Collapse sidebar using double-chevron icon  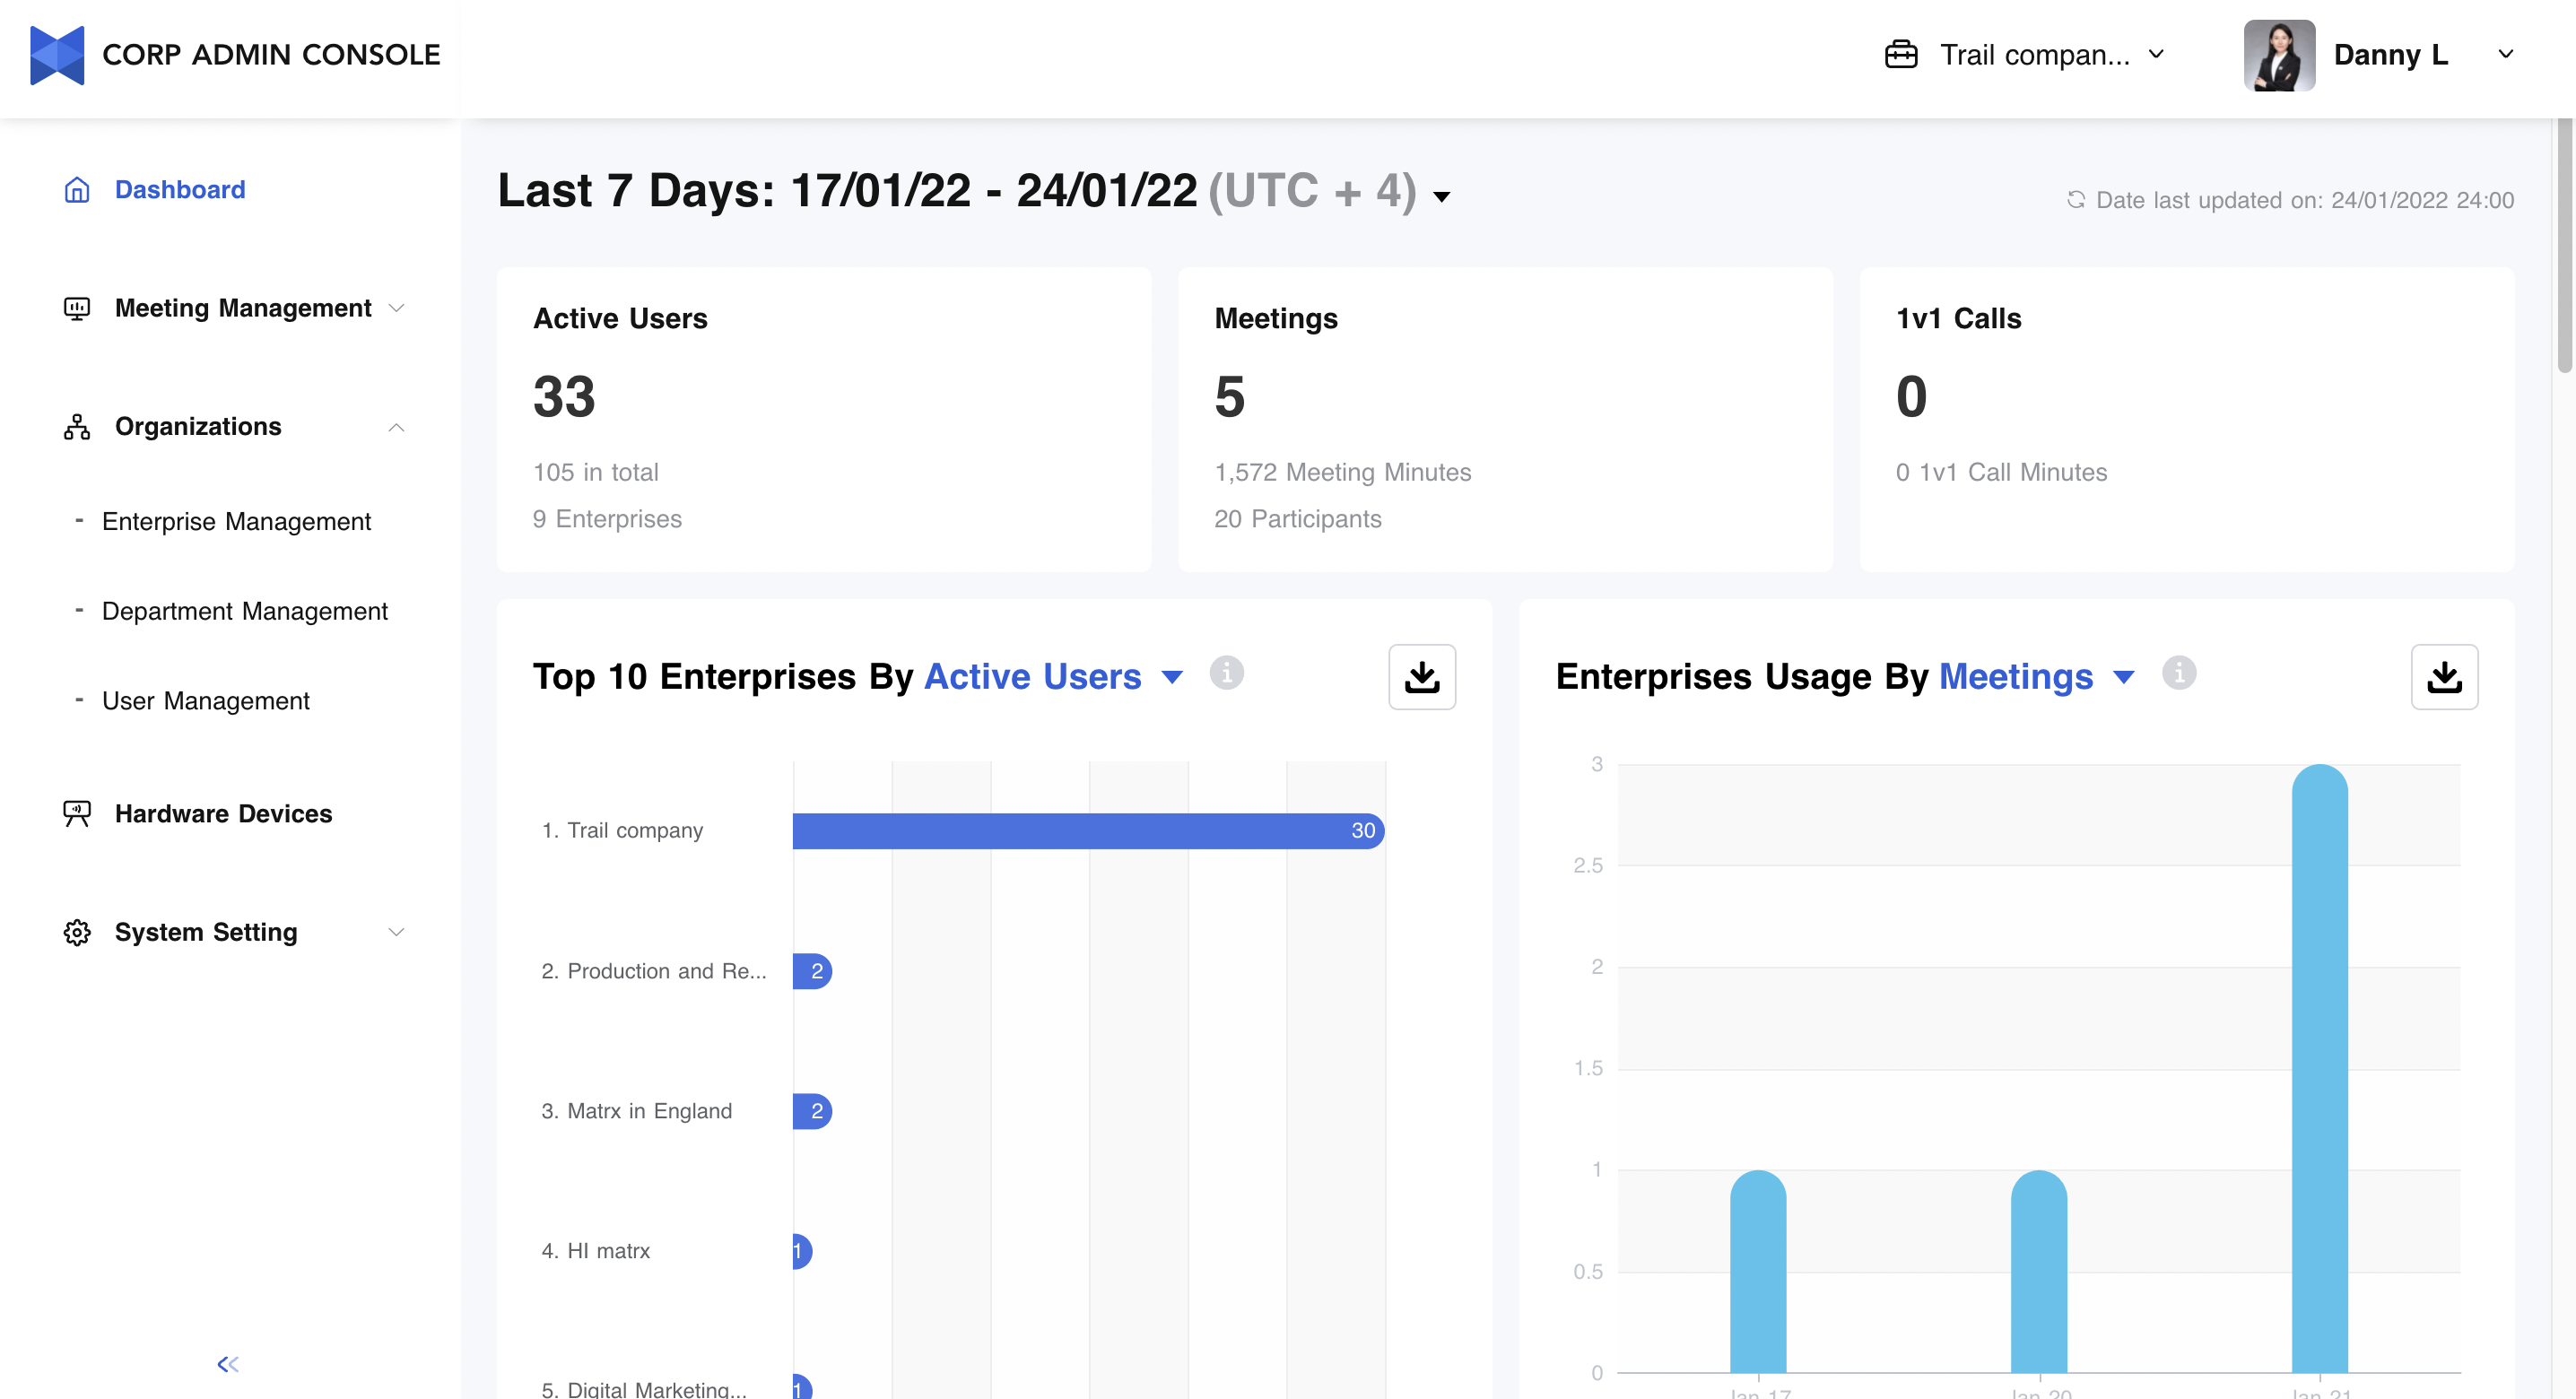pos(228,1364)
